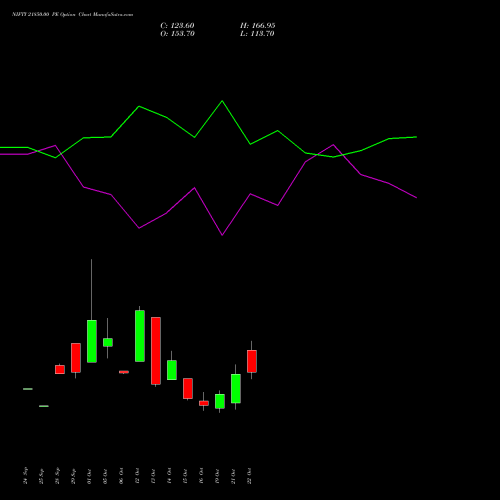Click the 16 Oct date axis label
This screenshot has height=500, width=500.
coord(202,476)
